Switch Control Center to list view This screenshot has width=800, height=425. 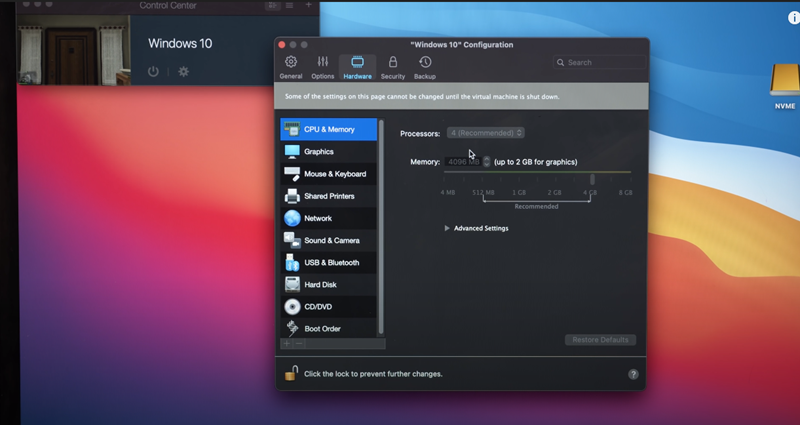pos(289,5)
